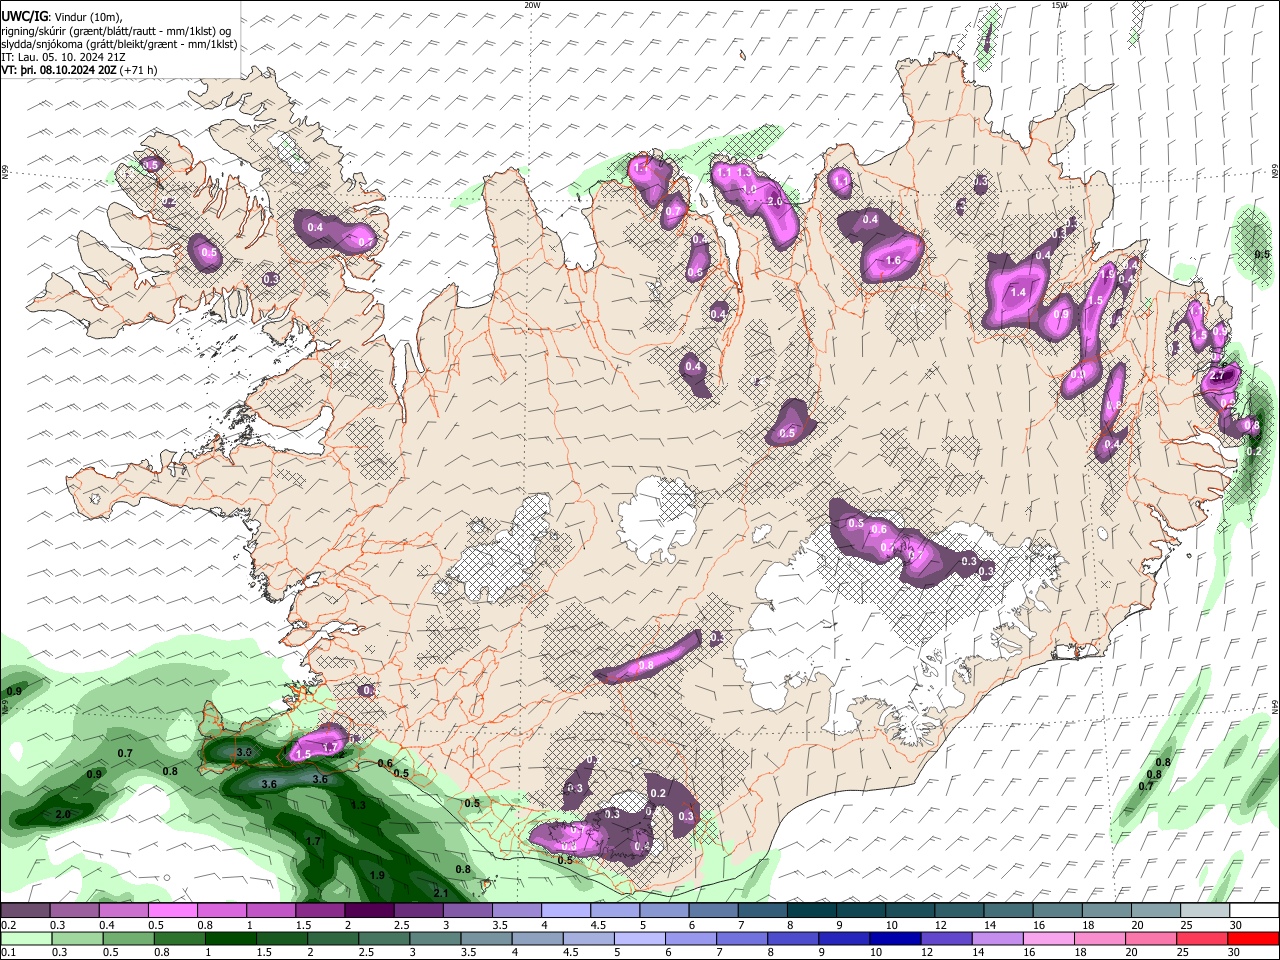Click the '66N' latitude label on the right edge

1275,172
